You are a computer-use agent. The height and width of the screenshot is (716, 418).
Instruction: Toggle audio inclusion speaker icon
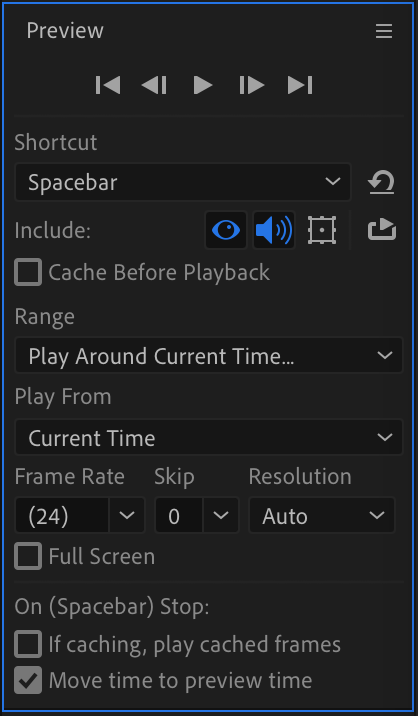pos(274,230)
